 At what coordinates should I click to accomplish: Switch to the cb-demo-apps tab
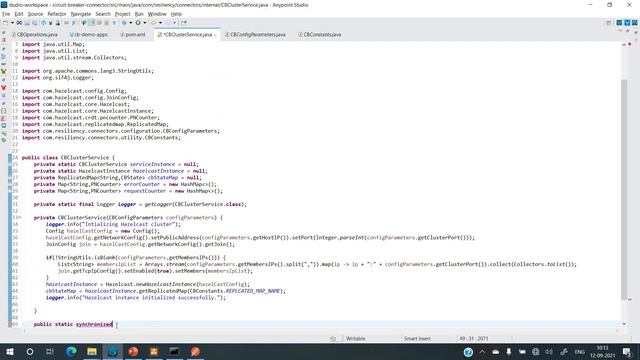coord(89,35)
